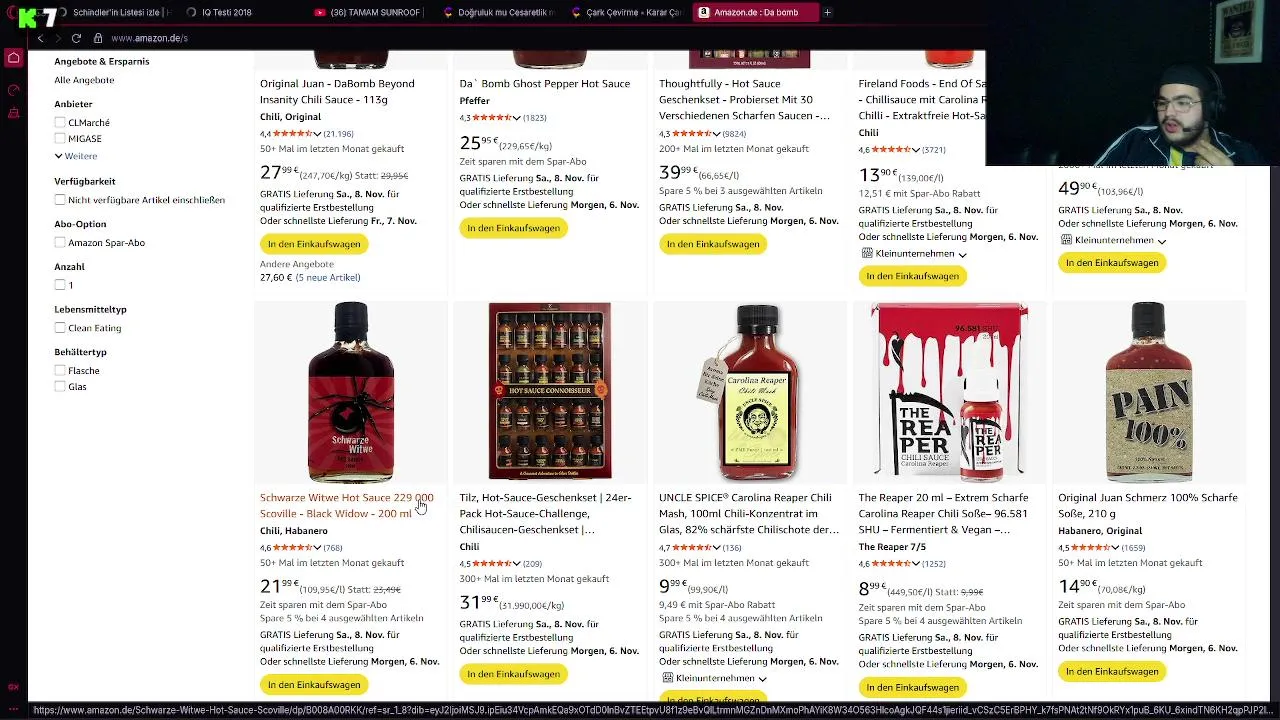Expand Weitere under Anbieter
The height and width of the screenshot is (720, 1280).
point(76,156)
